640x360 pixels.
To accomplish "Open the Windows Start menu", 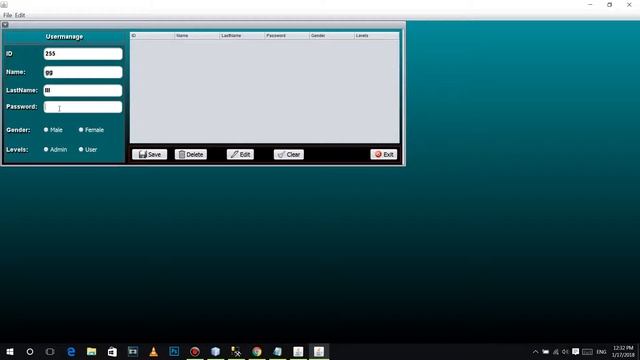I will [10, 351].
